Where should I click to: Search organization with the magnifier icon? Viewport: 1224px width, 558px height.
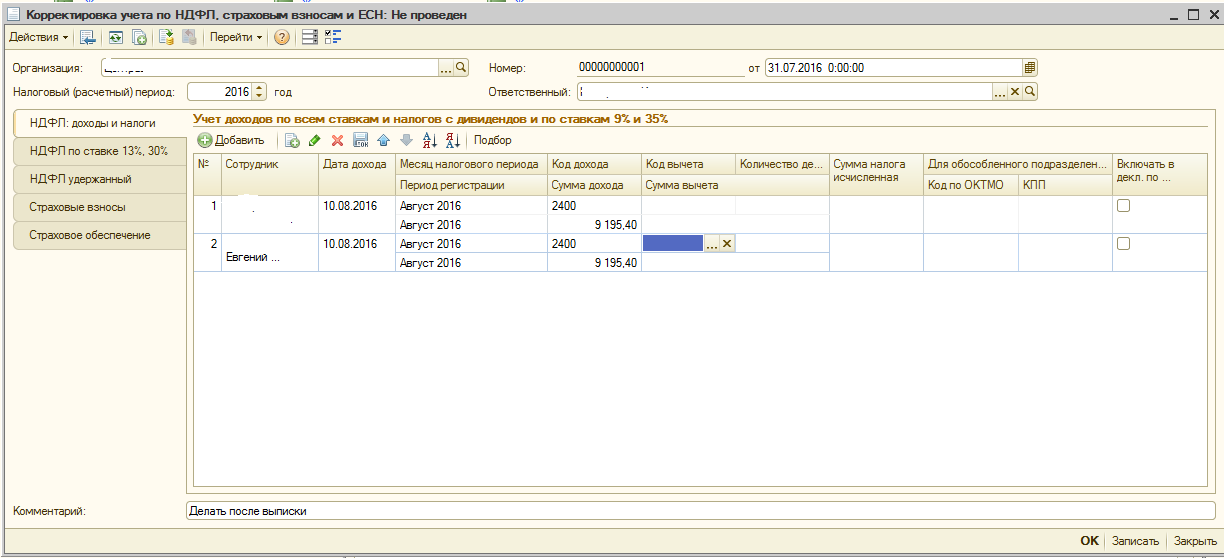click(x=462, y=68)
